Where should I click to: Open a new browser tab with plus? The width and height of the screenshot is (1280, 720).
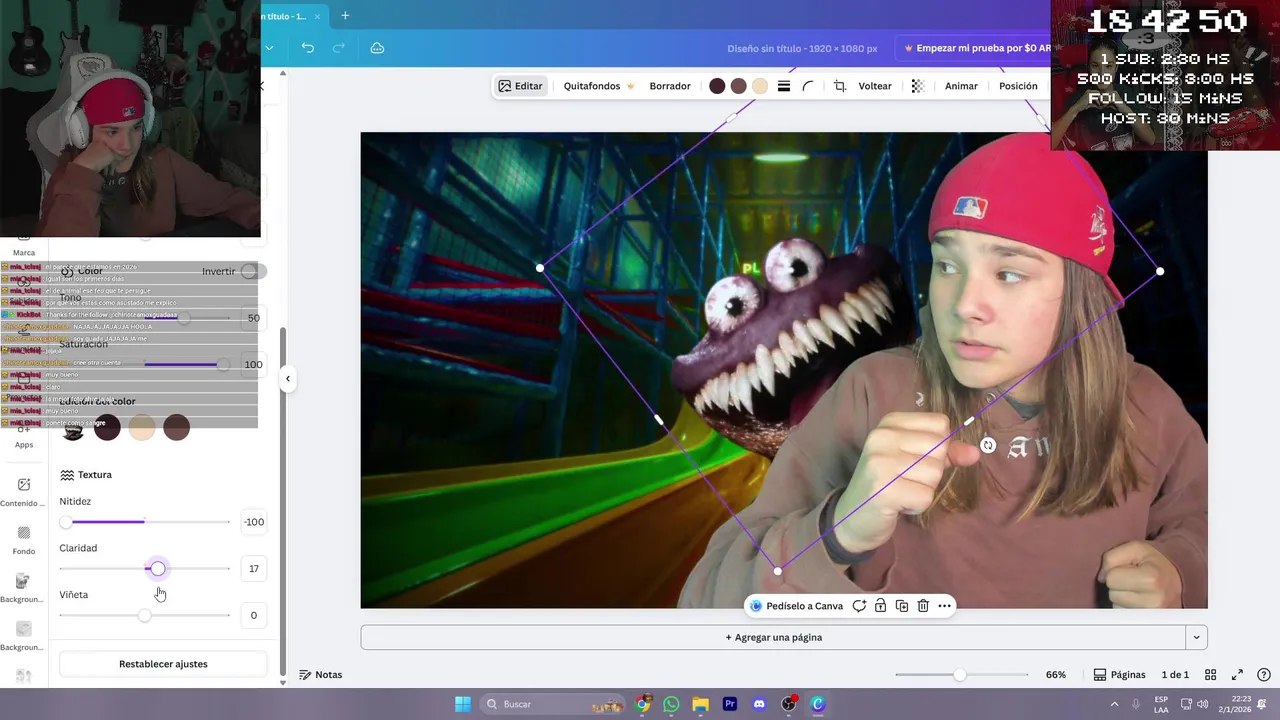tap(345, 15)
